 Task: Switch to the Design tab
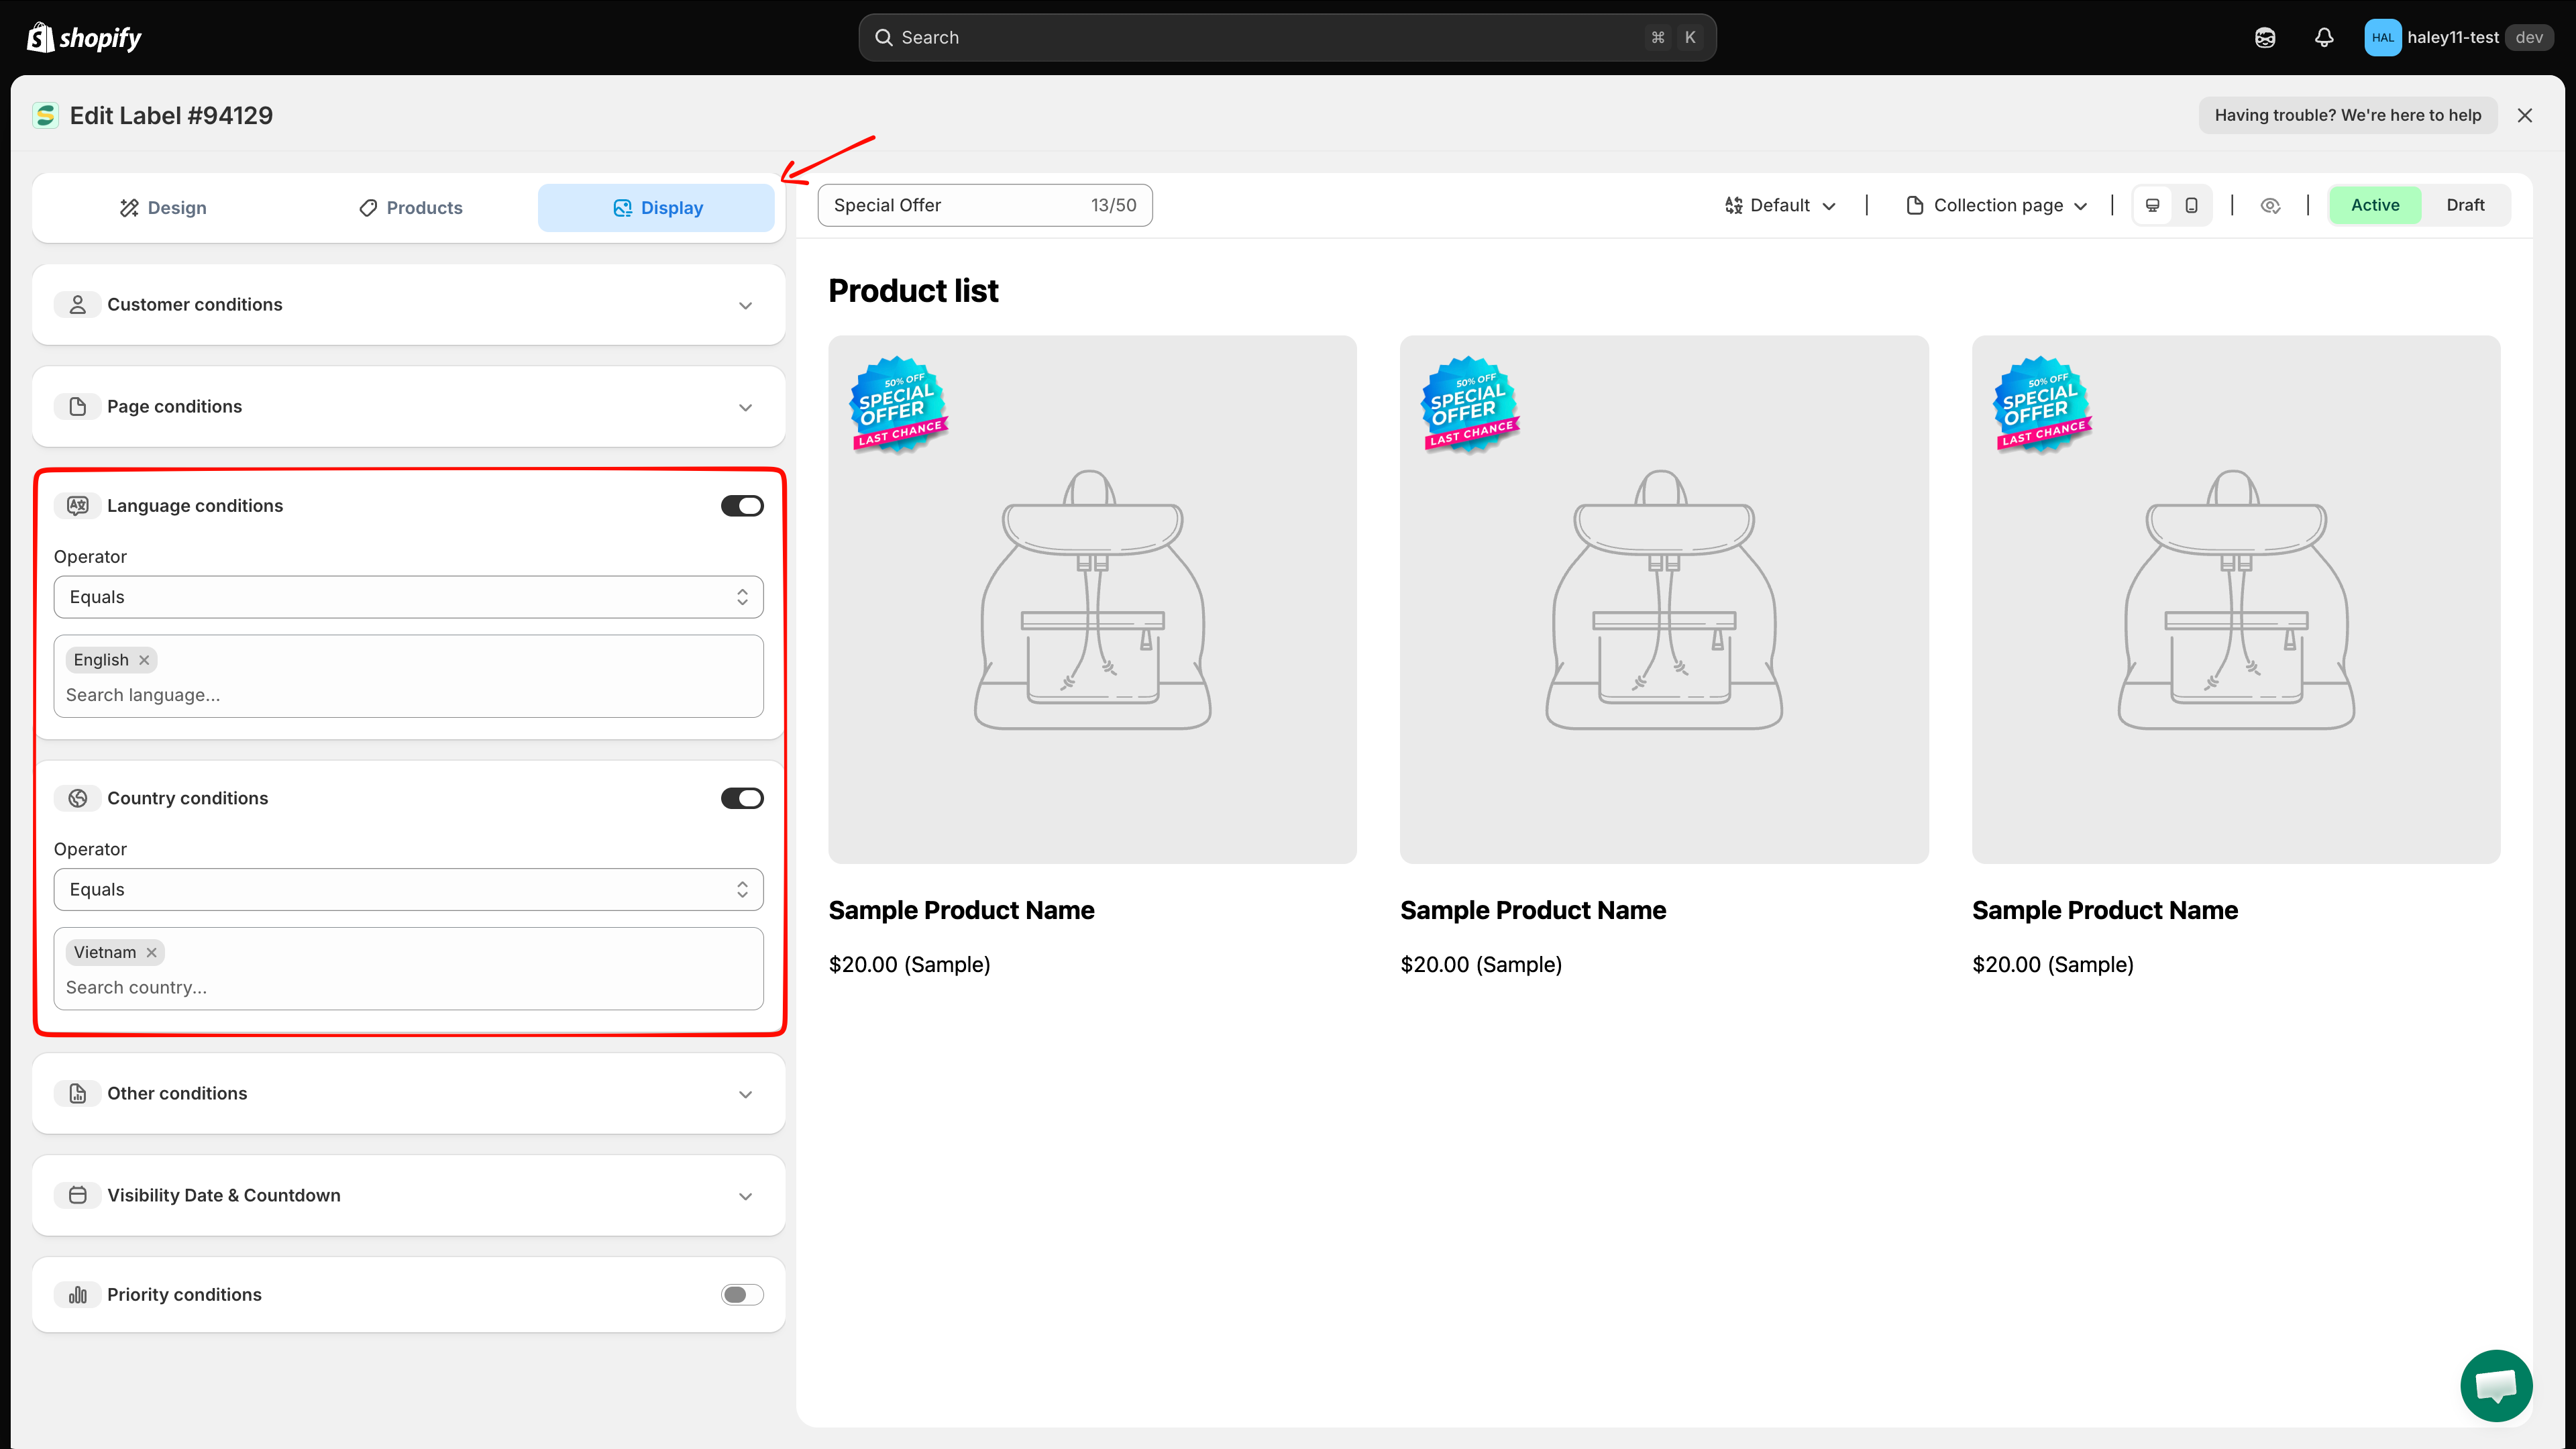163,208
